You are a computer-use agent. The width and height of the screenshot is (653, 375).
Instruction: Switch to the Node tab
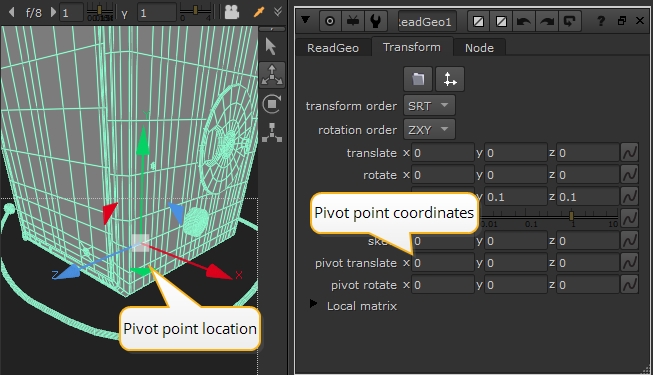479,48
